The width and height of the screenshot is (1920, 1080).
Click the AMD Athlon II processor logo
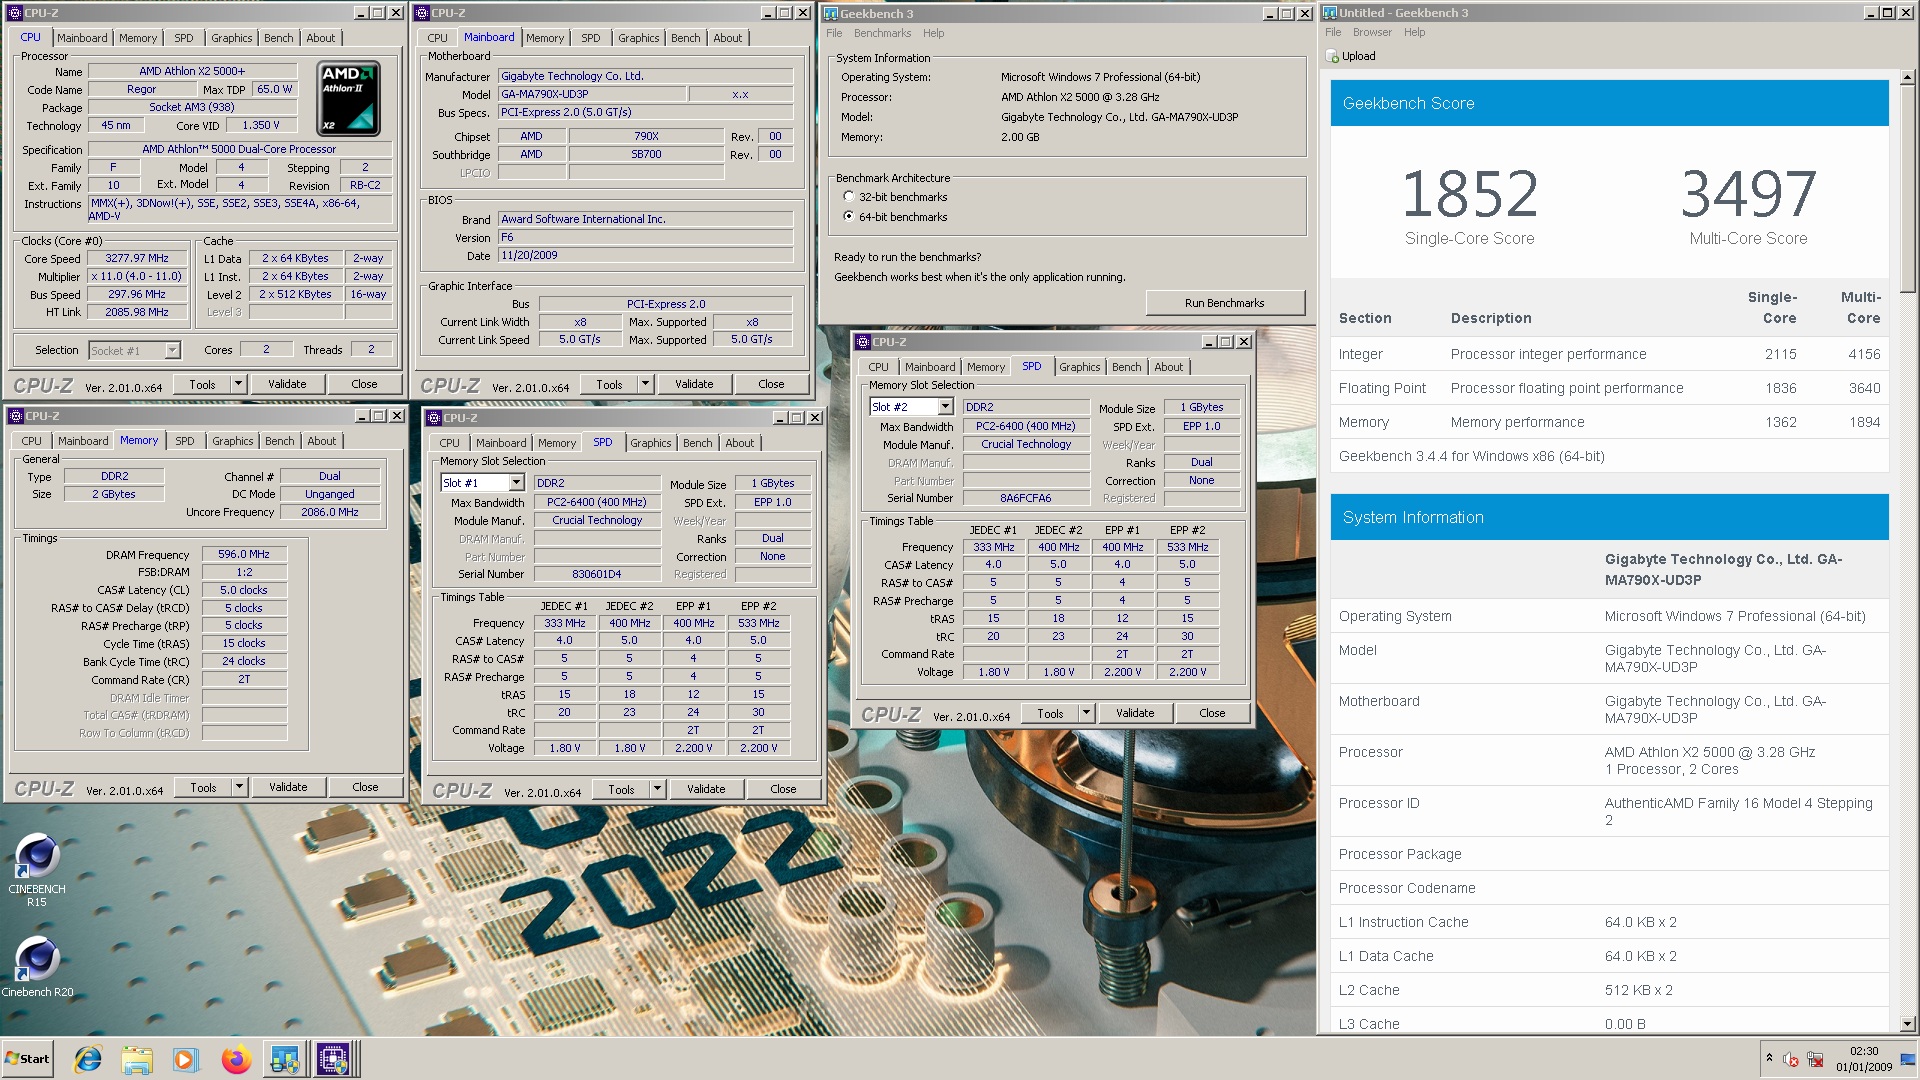(348, 98)
